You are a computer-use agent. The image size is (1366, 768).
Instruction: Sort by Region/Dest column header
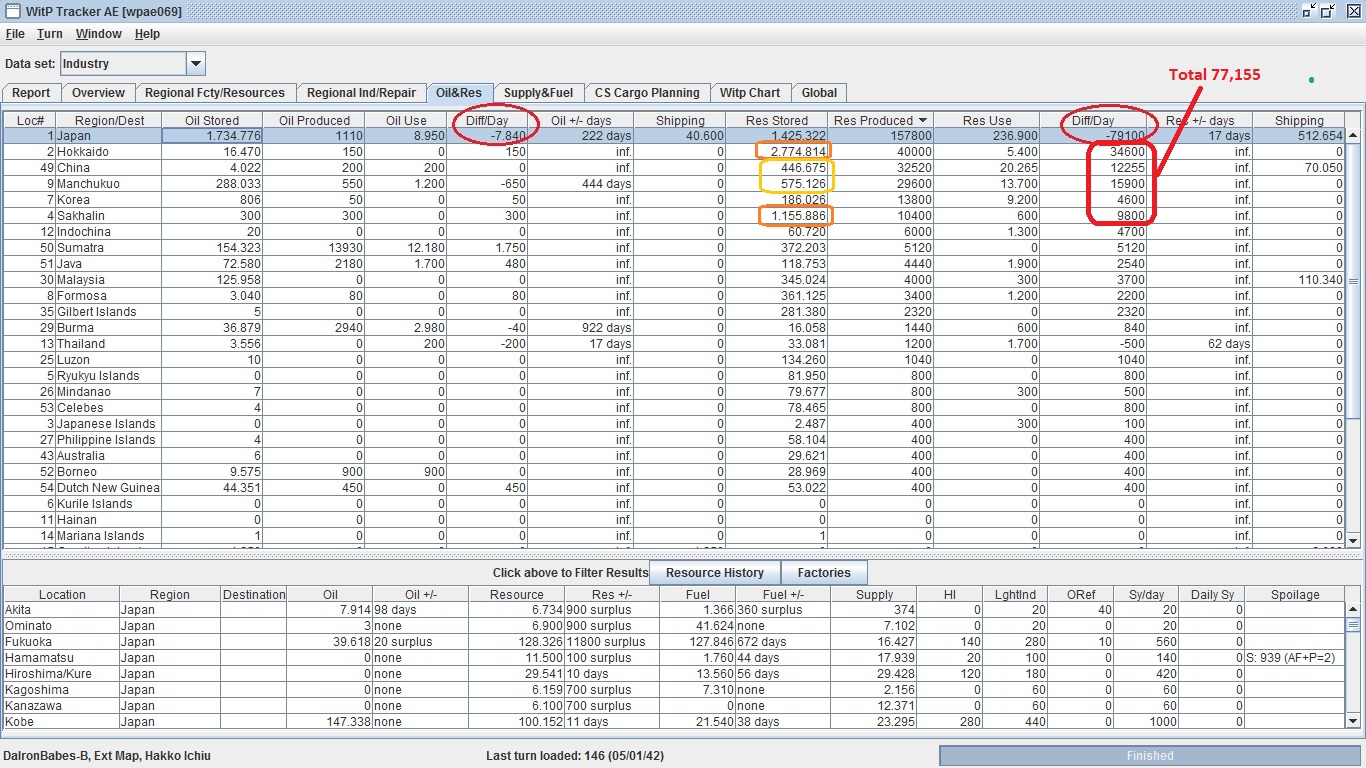point(109,120)
